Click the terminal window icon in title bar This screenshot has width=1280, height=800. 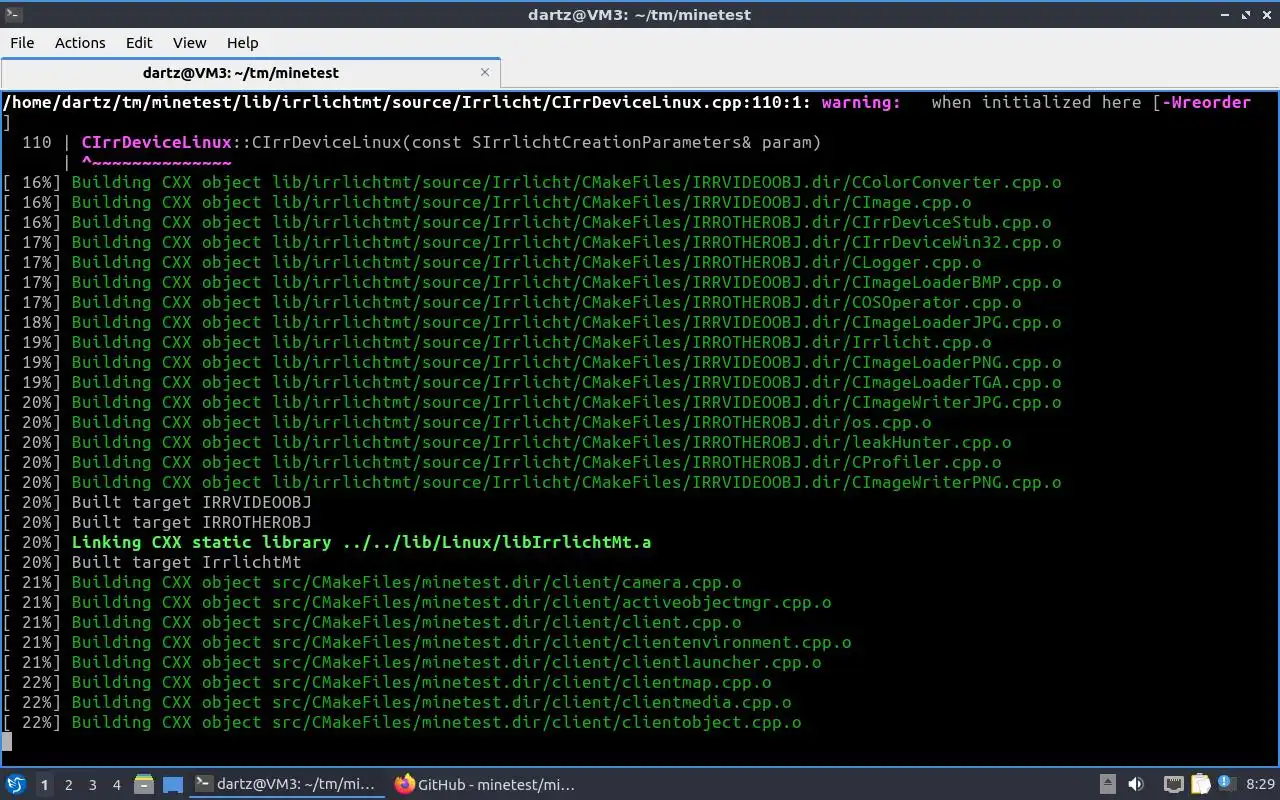12,14
